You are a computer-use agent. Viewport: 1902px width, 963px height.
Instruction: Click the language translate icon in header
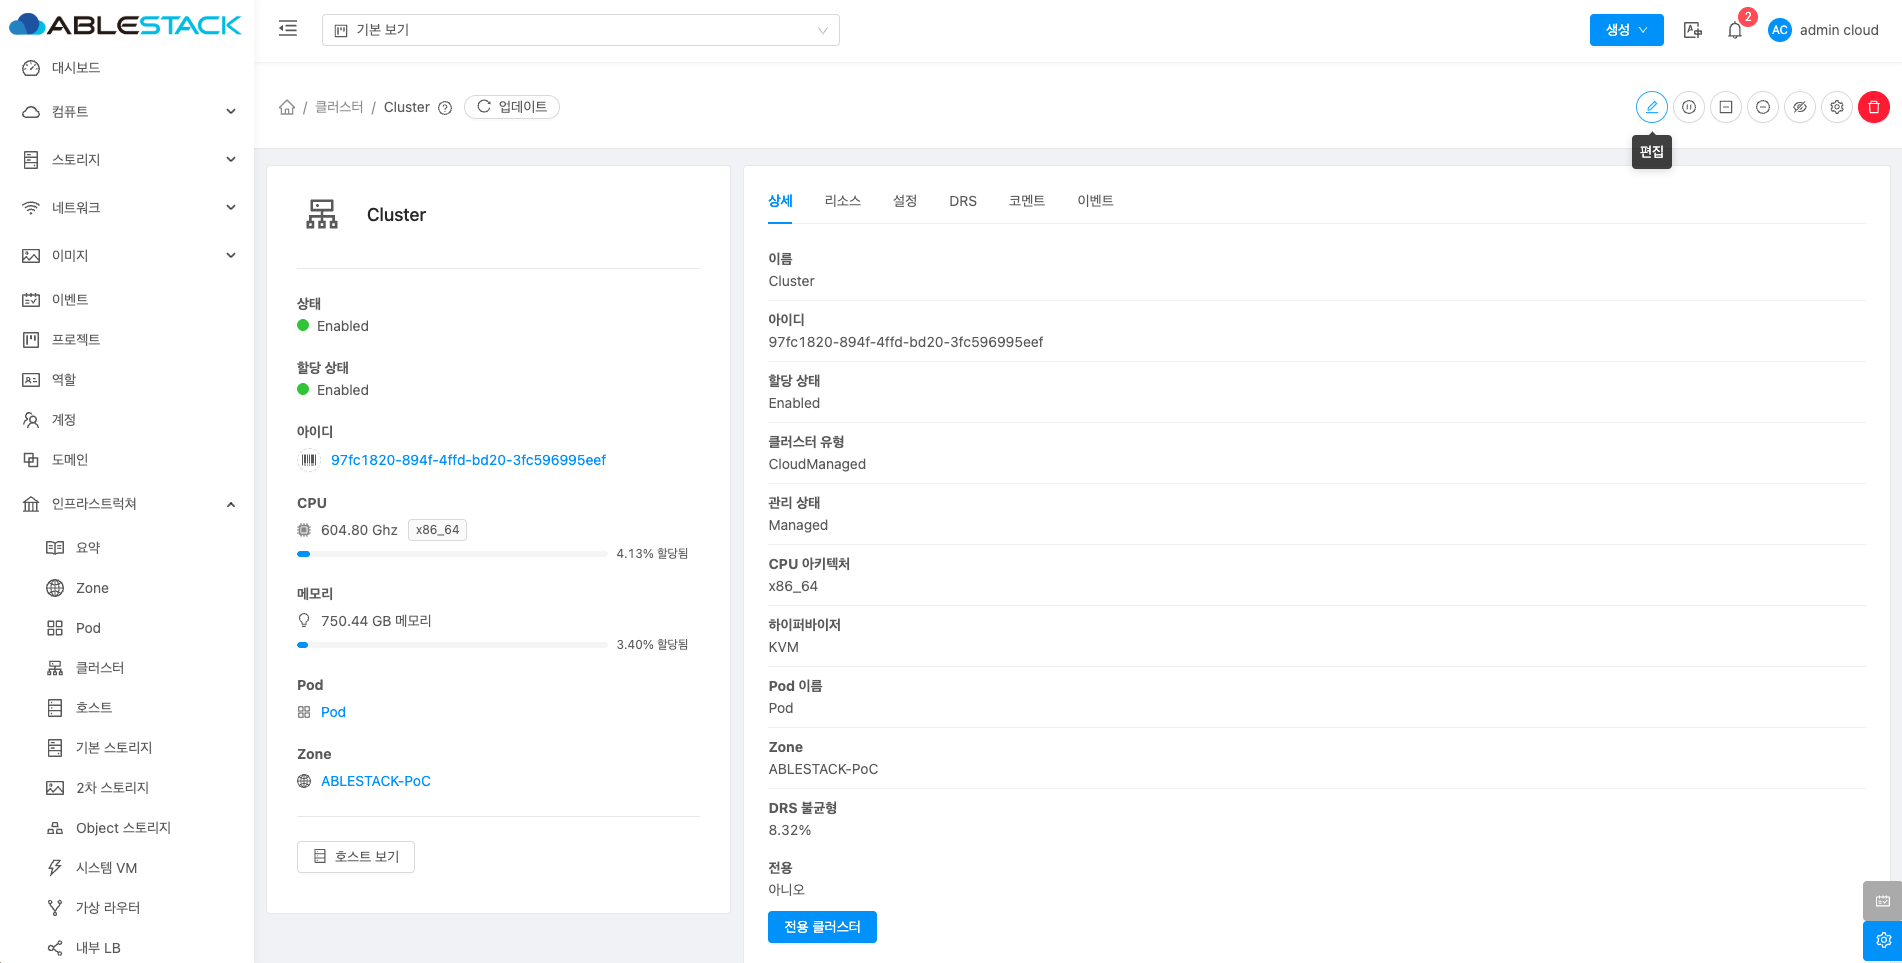pos(1692,30)
